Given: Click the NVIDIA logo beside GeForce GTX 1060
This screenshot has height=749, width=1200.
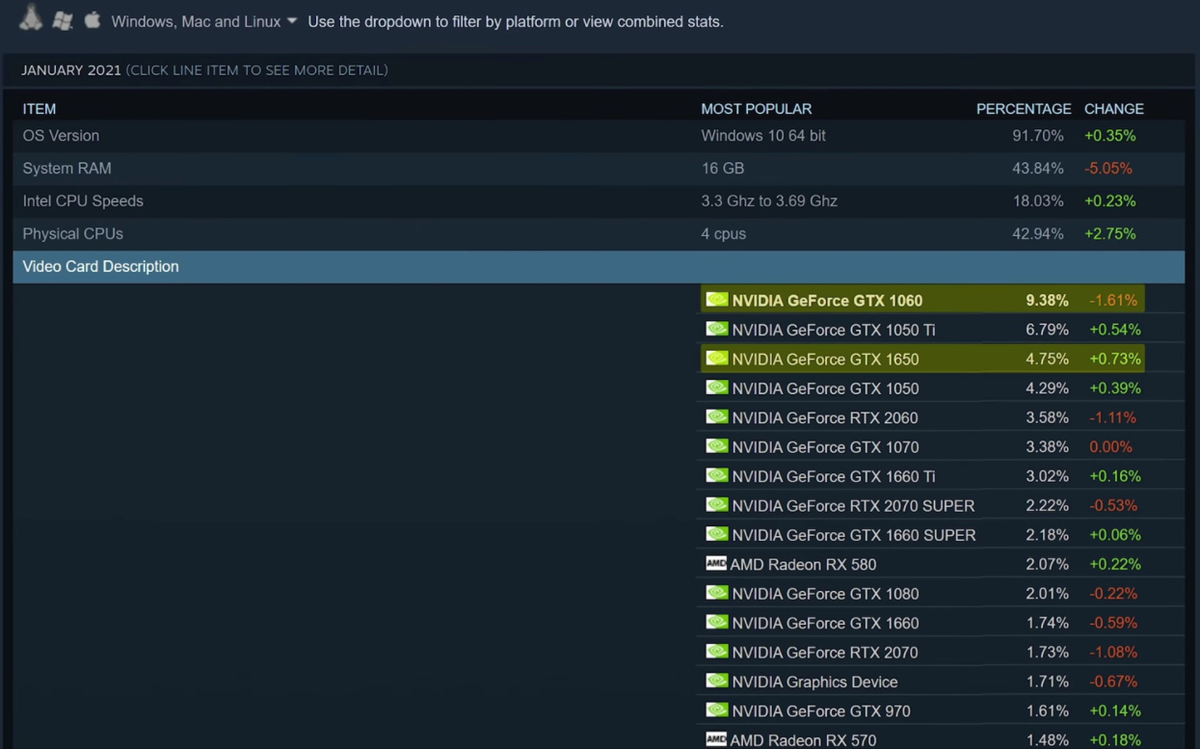Looking at the screenshot, I should coord(717,299).
